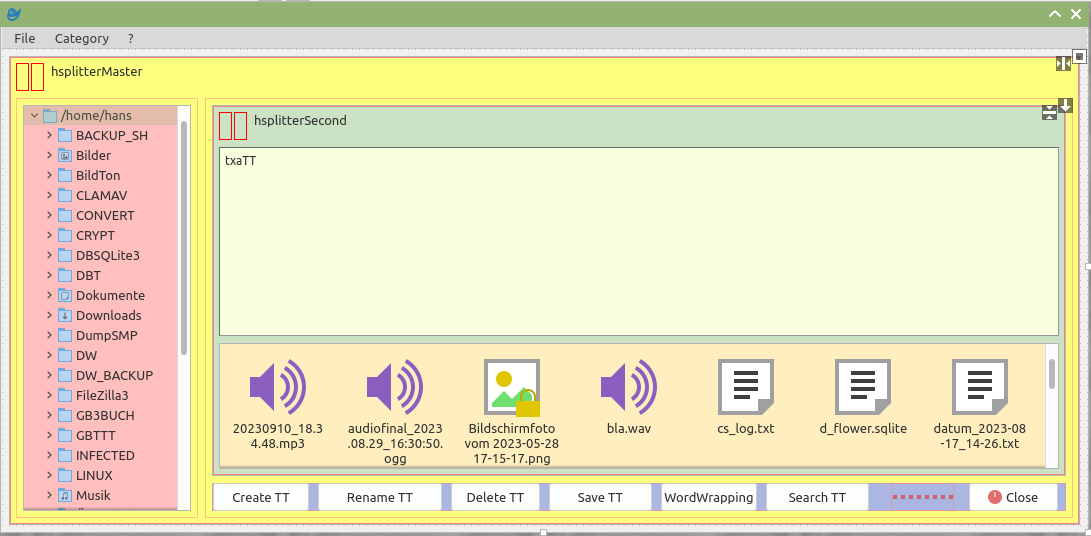Select the d_flower.sqlite file icon

(862, 387)
